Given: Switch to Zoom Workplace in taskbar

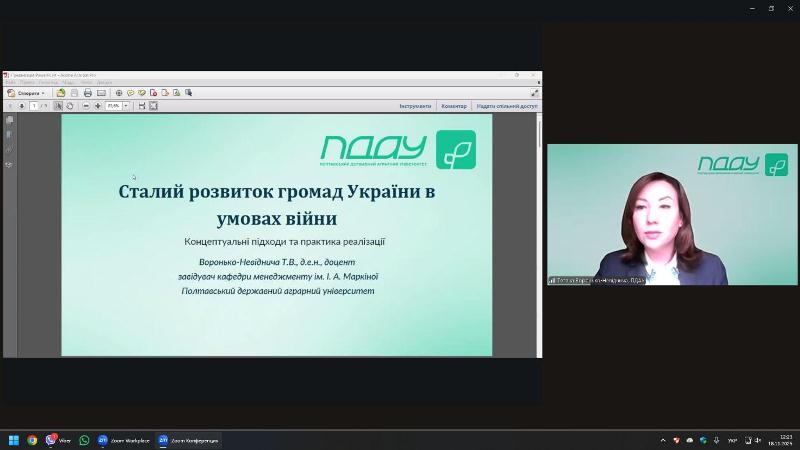Looking at the screenshot, I should pyautogui.click(x=123, y=440).
